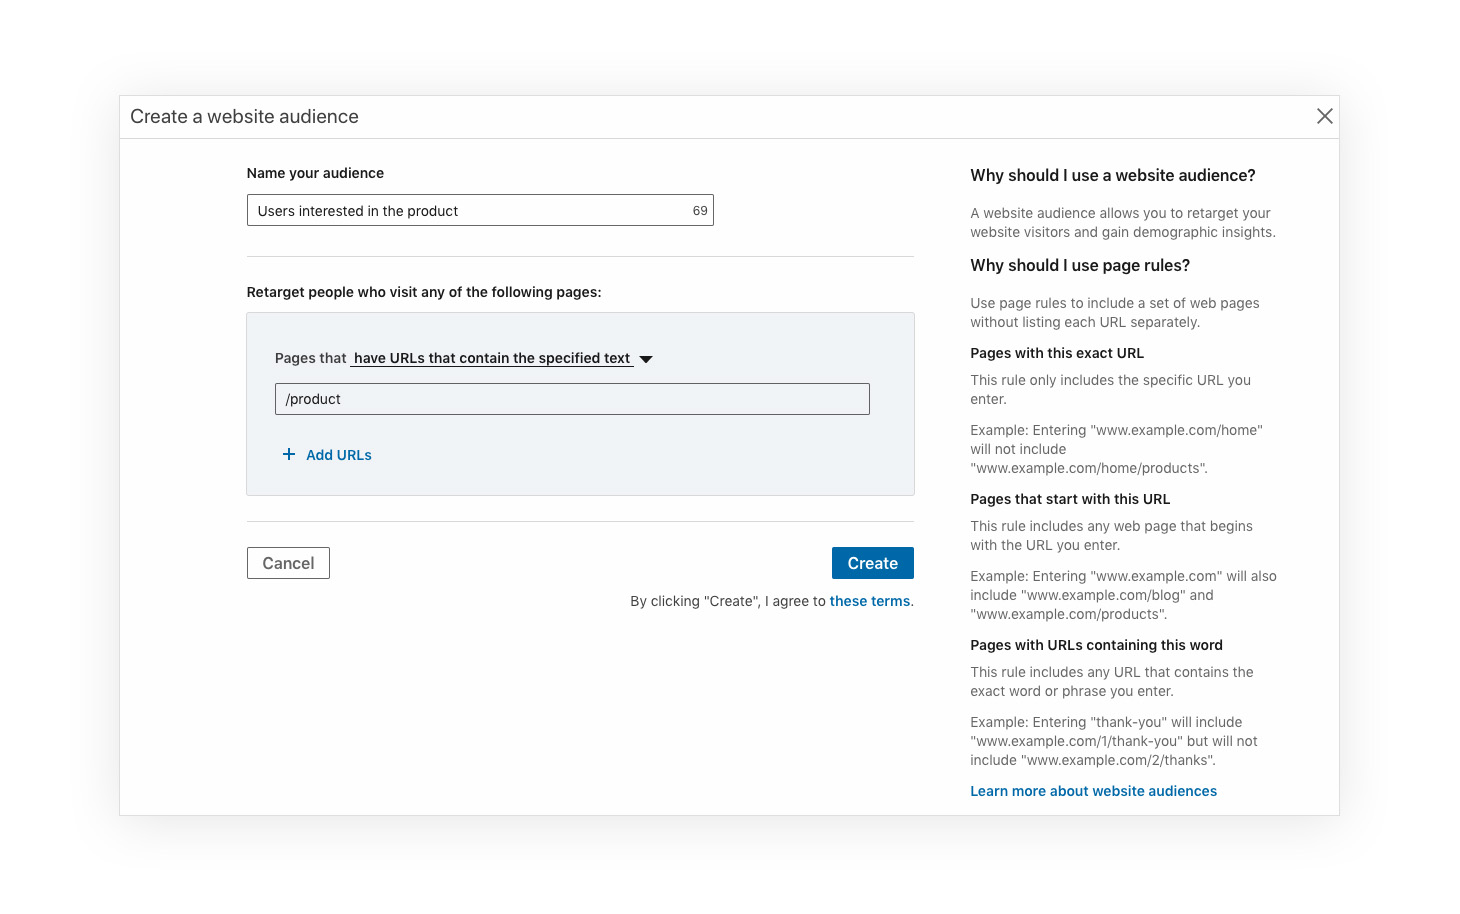Select "Pages with URLs containing this word" heading
Image resolution: width=1460 pixels, height=914 pixels.
(1096, 645)
